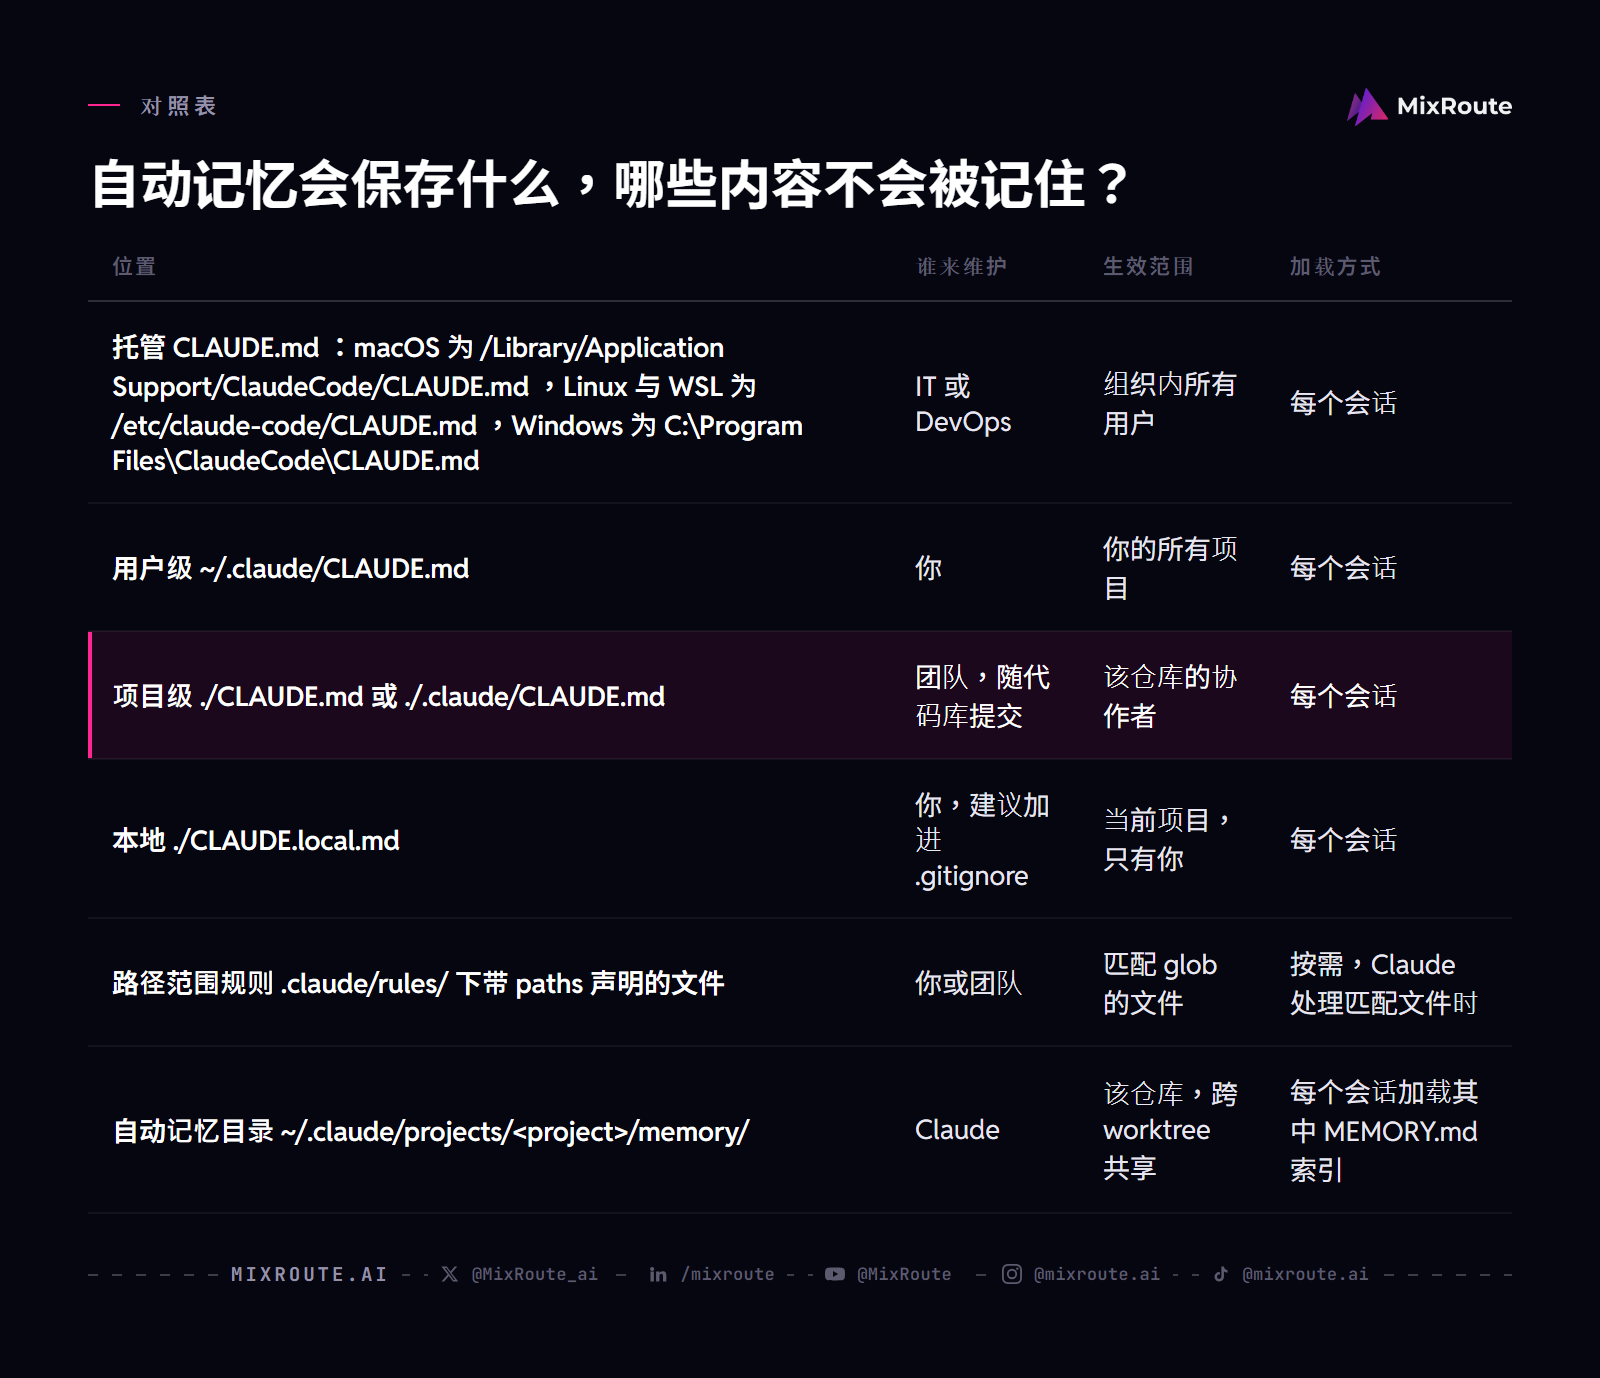Click the X (Twitter) icon in footer
The image size is (1600, 1378).
(450, 1274)
